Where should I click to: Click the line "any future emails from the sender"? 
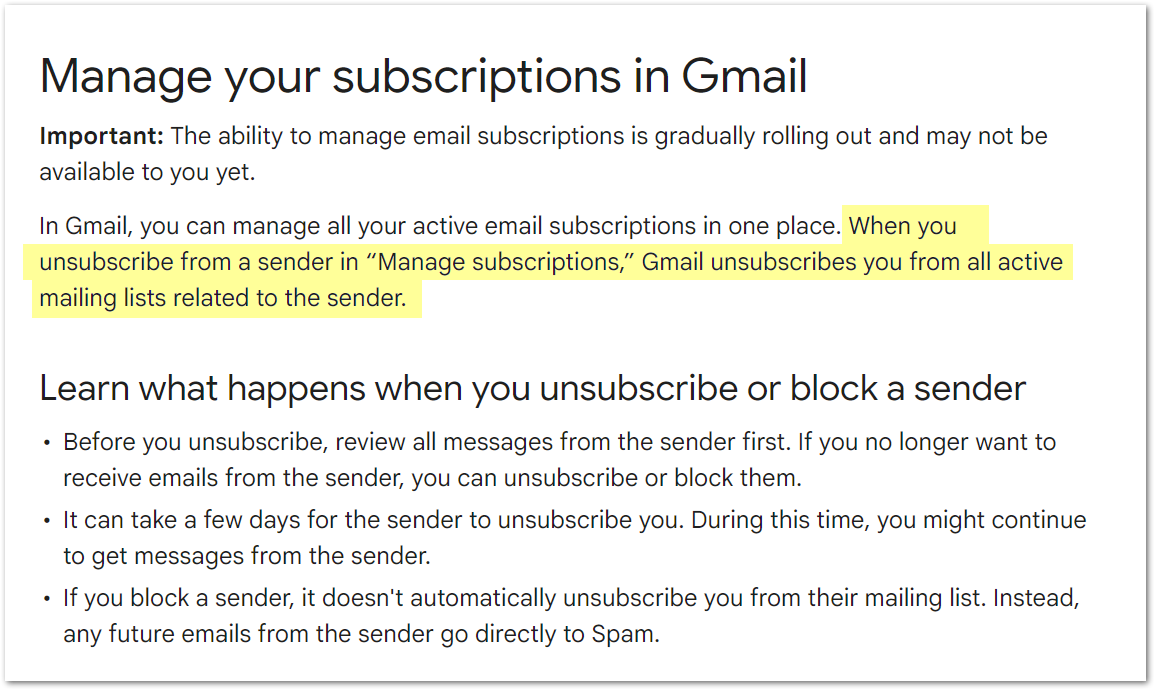[x=248, y=634]
